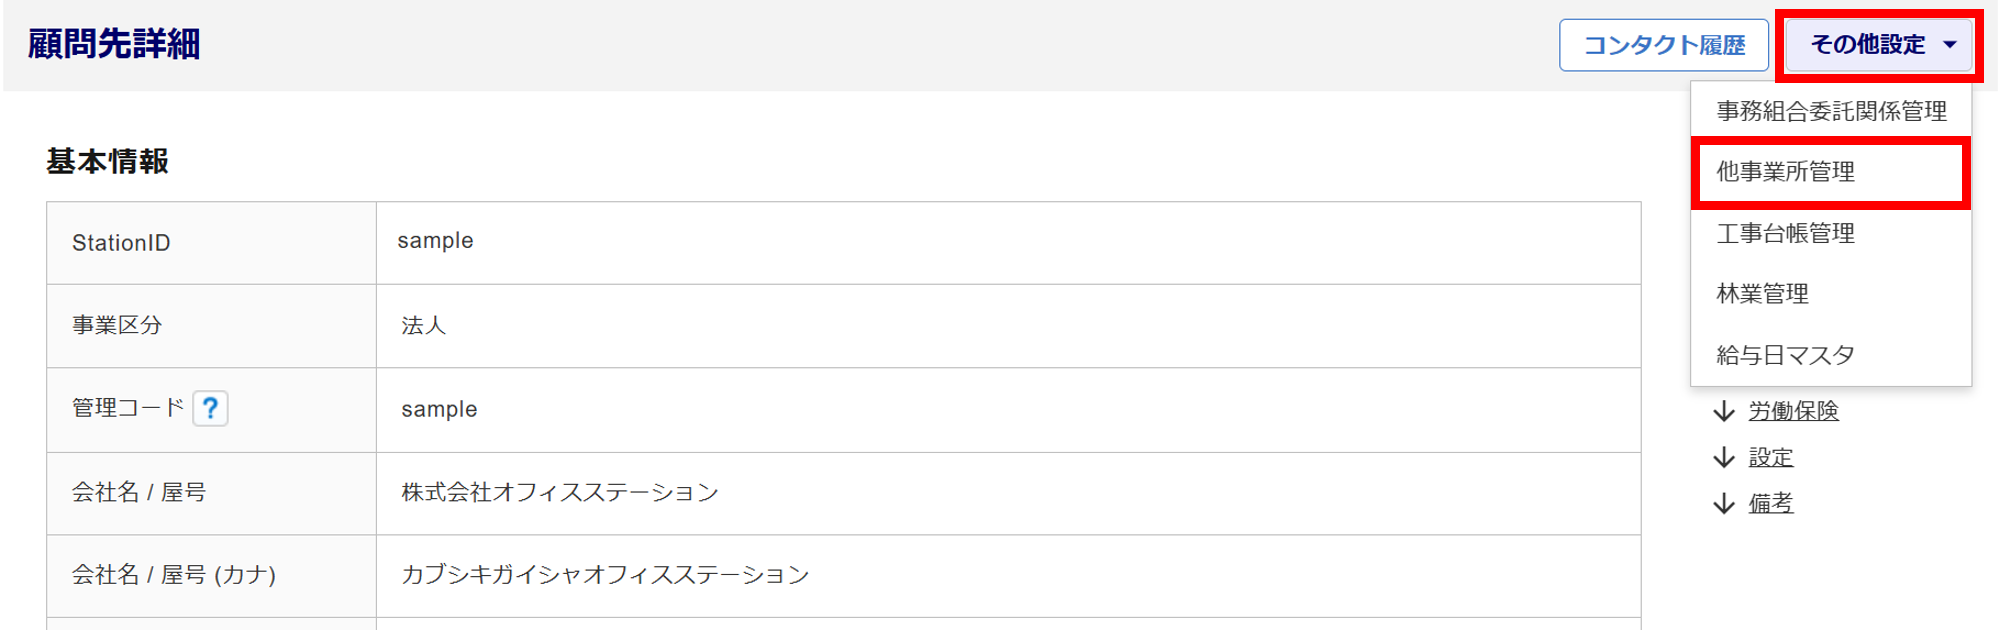Jump to the 設定 section link
The width and height of the screenshot is (2000, 630).
click(x=1771, y=458)
